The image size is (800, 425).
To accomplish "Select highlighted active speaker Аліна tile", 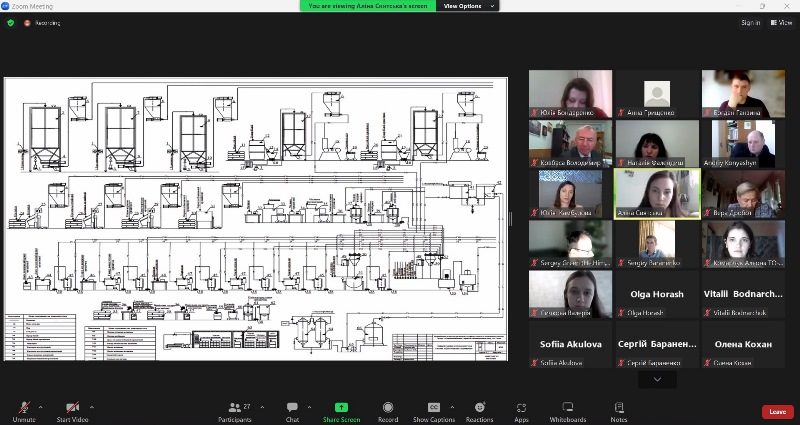I will [x=657, y=194].
